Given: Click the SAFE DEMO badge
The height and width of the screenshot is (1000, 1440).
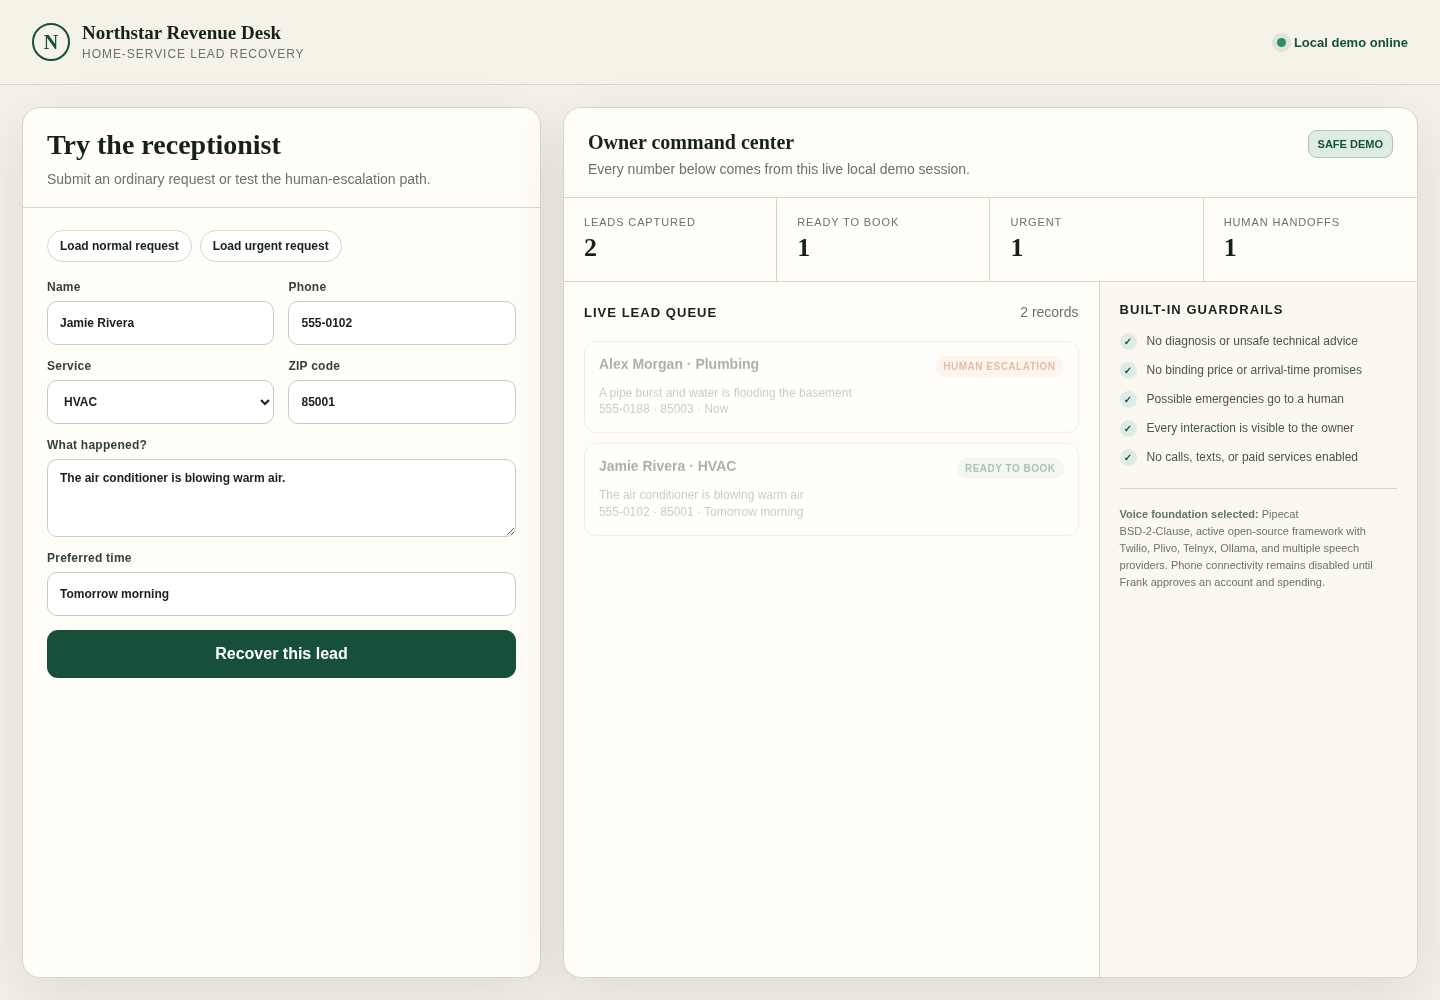Looking at the screenshot, I should point(1350,144).
